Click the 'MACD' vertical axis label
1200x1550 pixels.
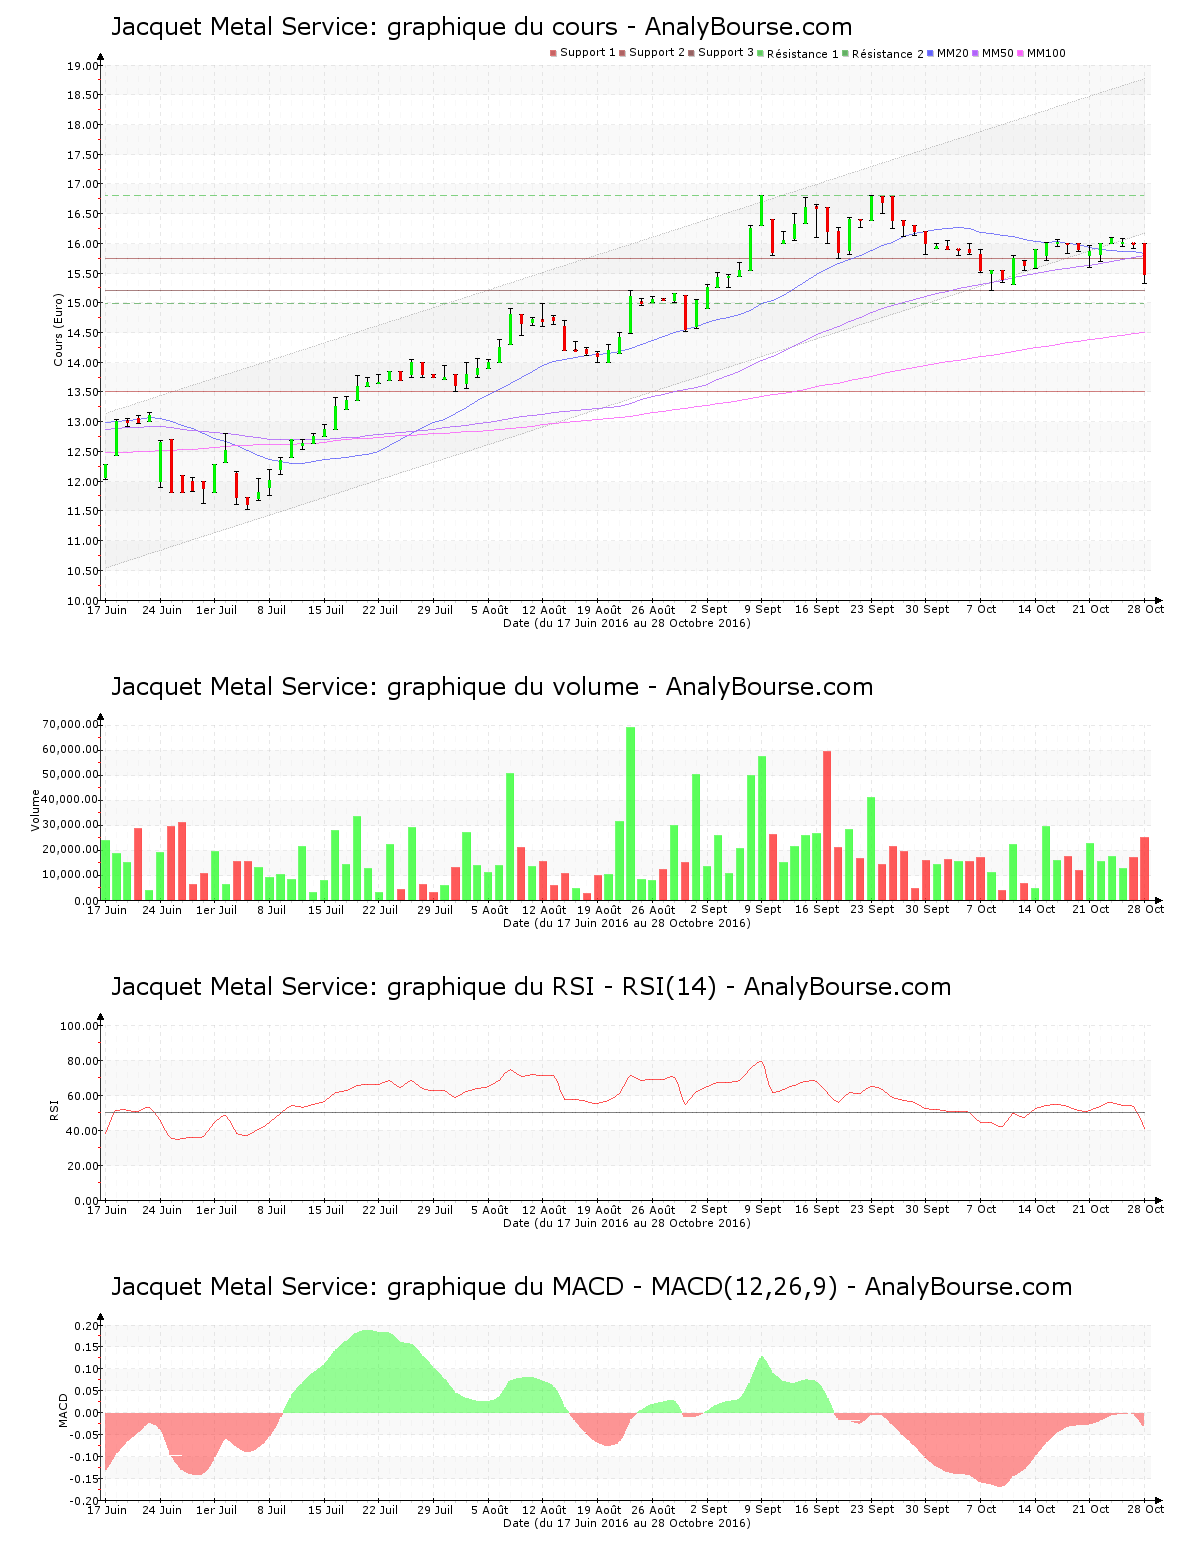63,1410
